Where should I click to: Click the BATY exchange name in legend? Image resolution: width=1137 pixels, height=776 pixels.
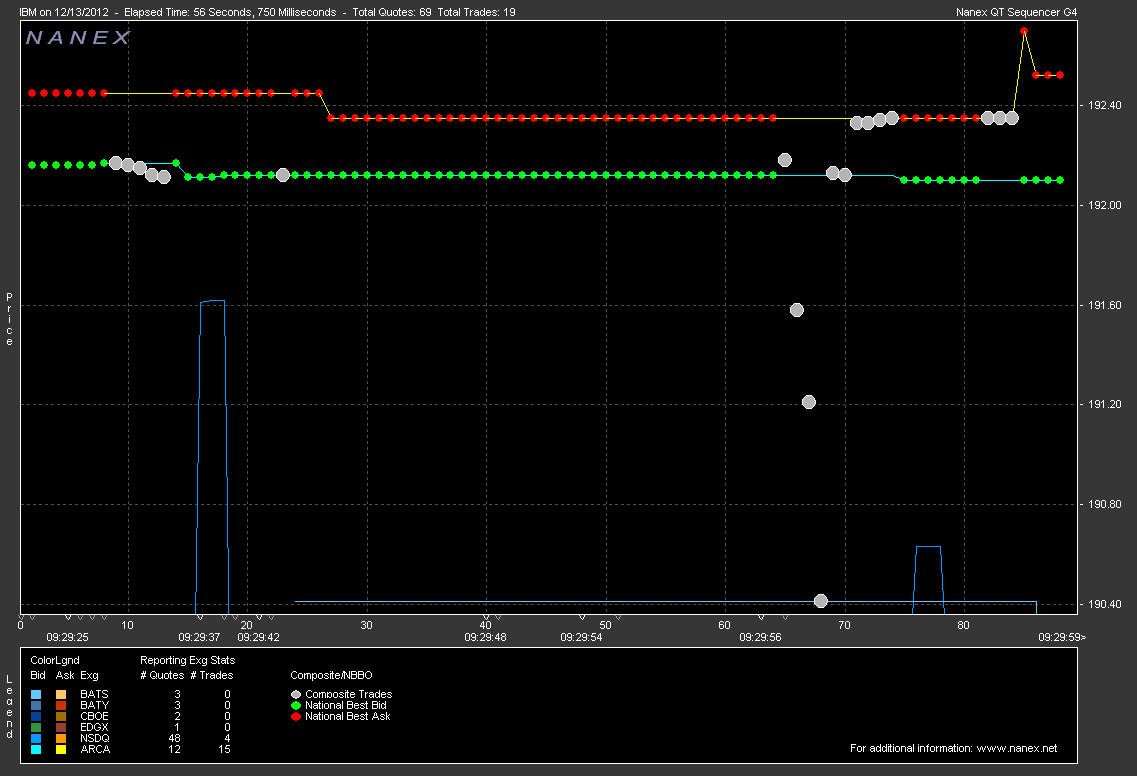tap(94, 706)
